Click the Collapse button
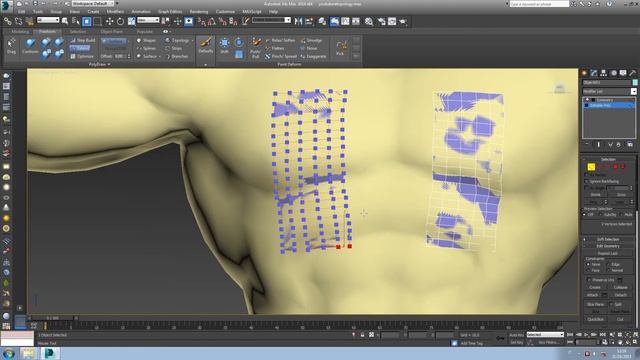The height and width of the screenshot is (360, 640). tap(620, 287)
